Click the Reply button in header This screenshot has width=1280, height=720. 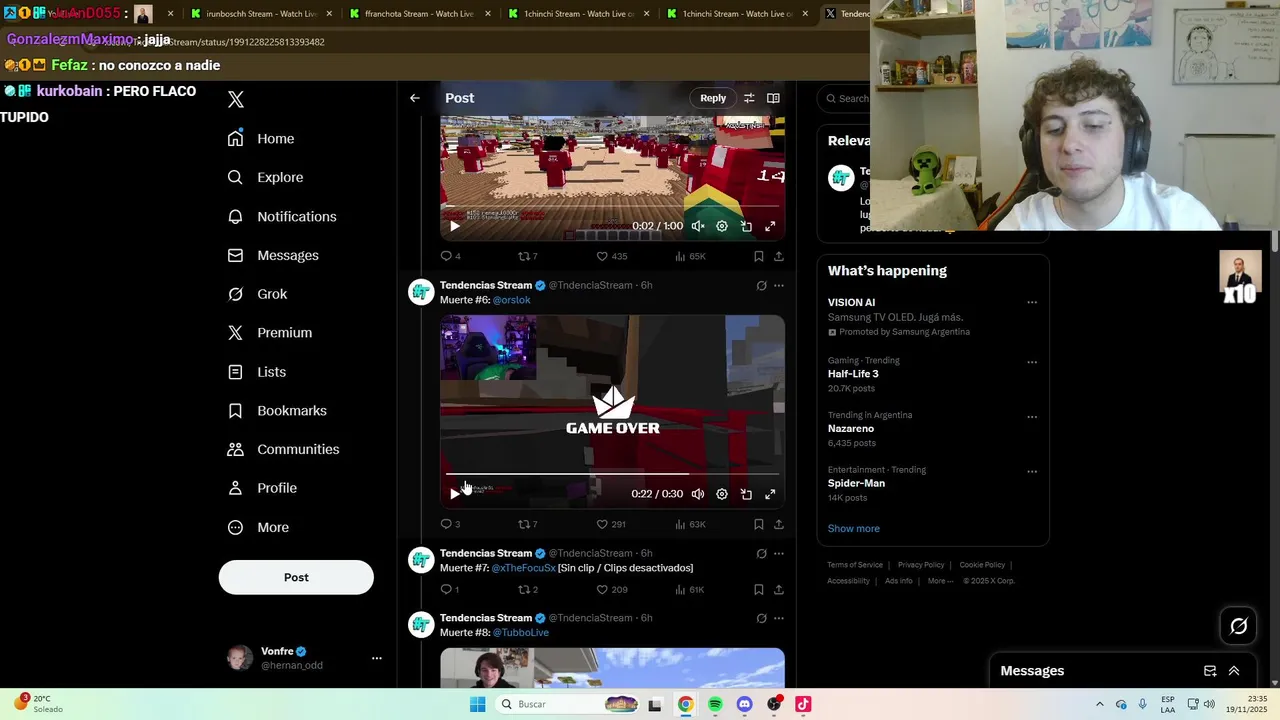pos(713,98)
